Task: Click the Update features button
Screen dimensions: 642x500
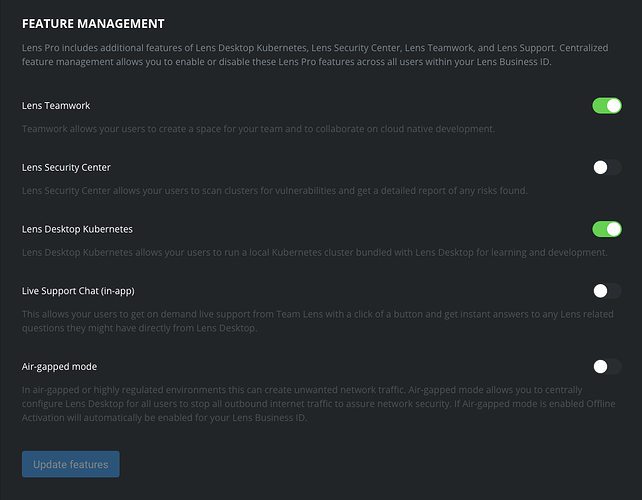Action: (70, 464)
